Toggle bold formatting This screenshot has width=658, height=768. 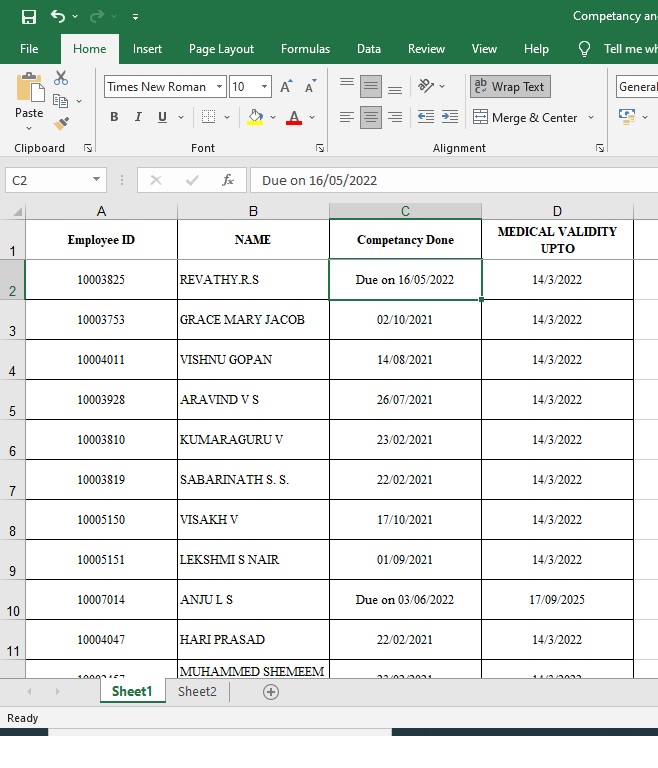coord(114,117)
